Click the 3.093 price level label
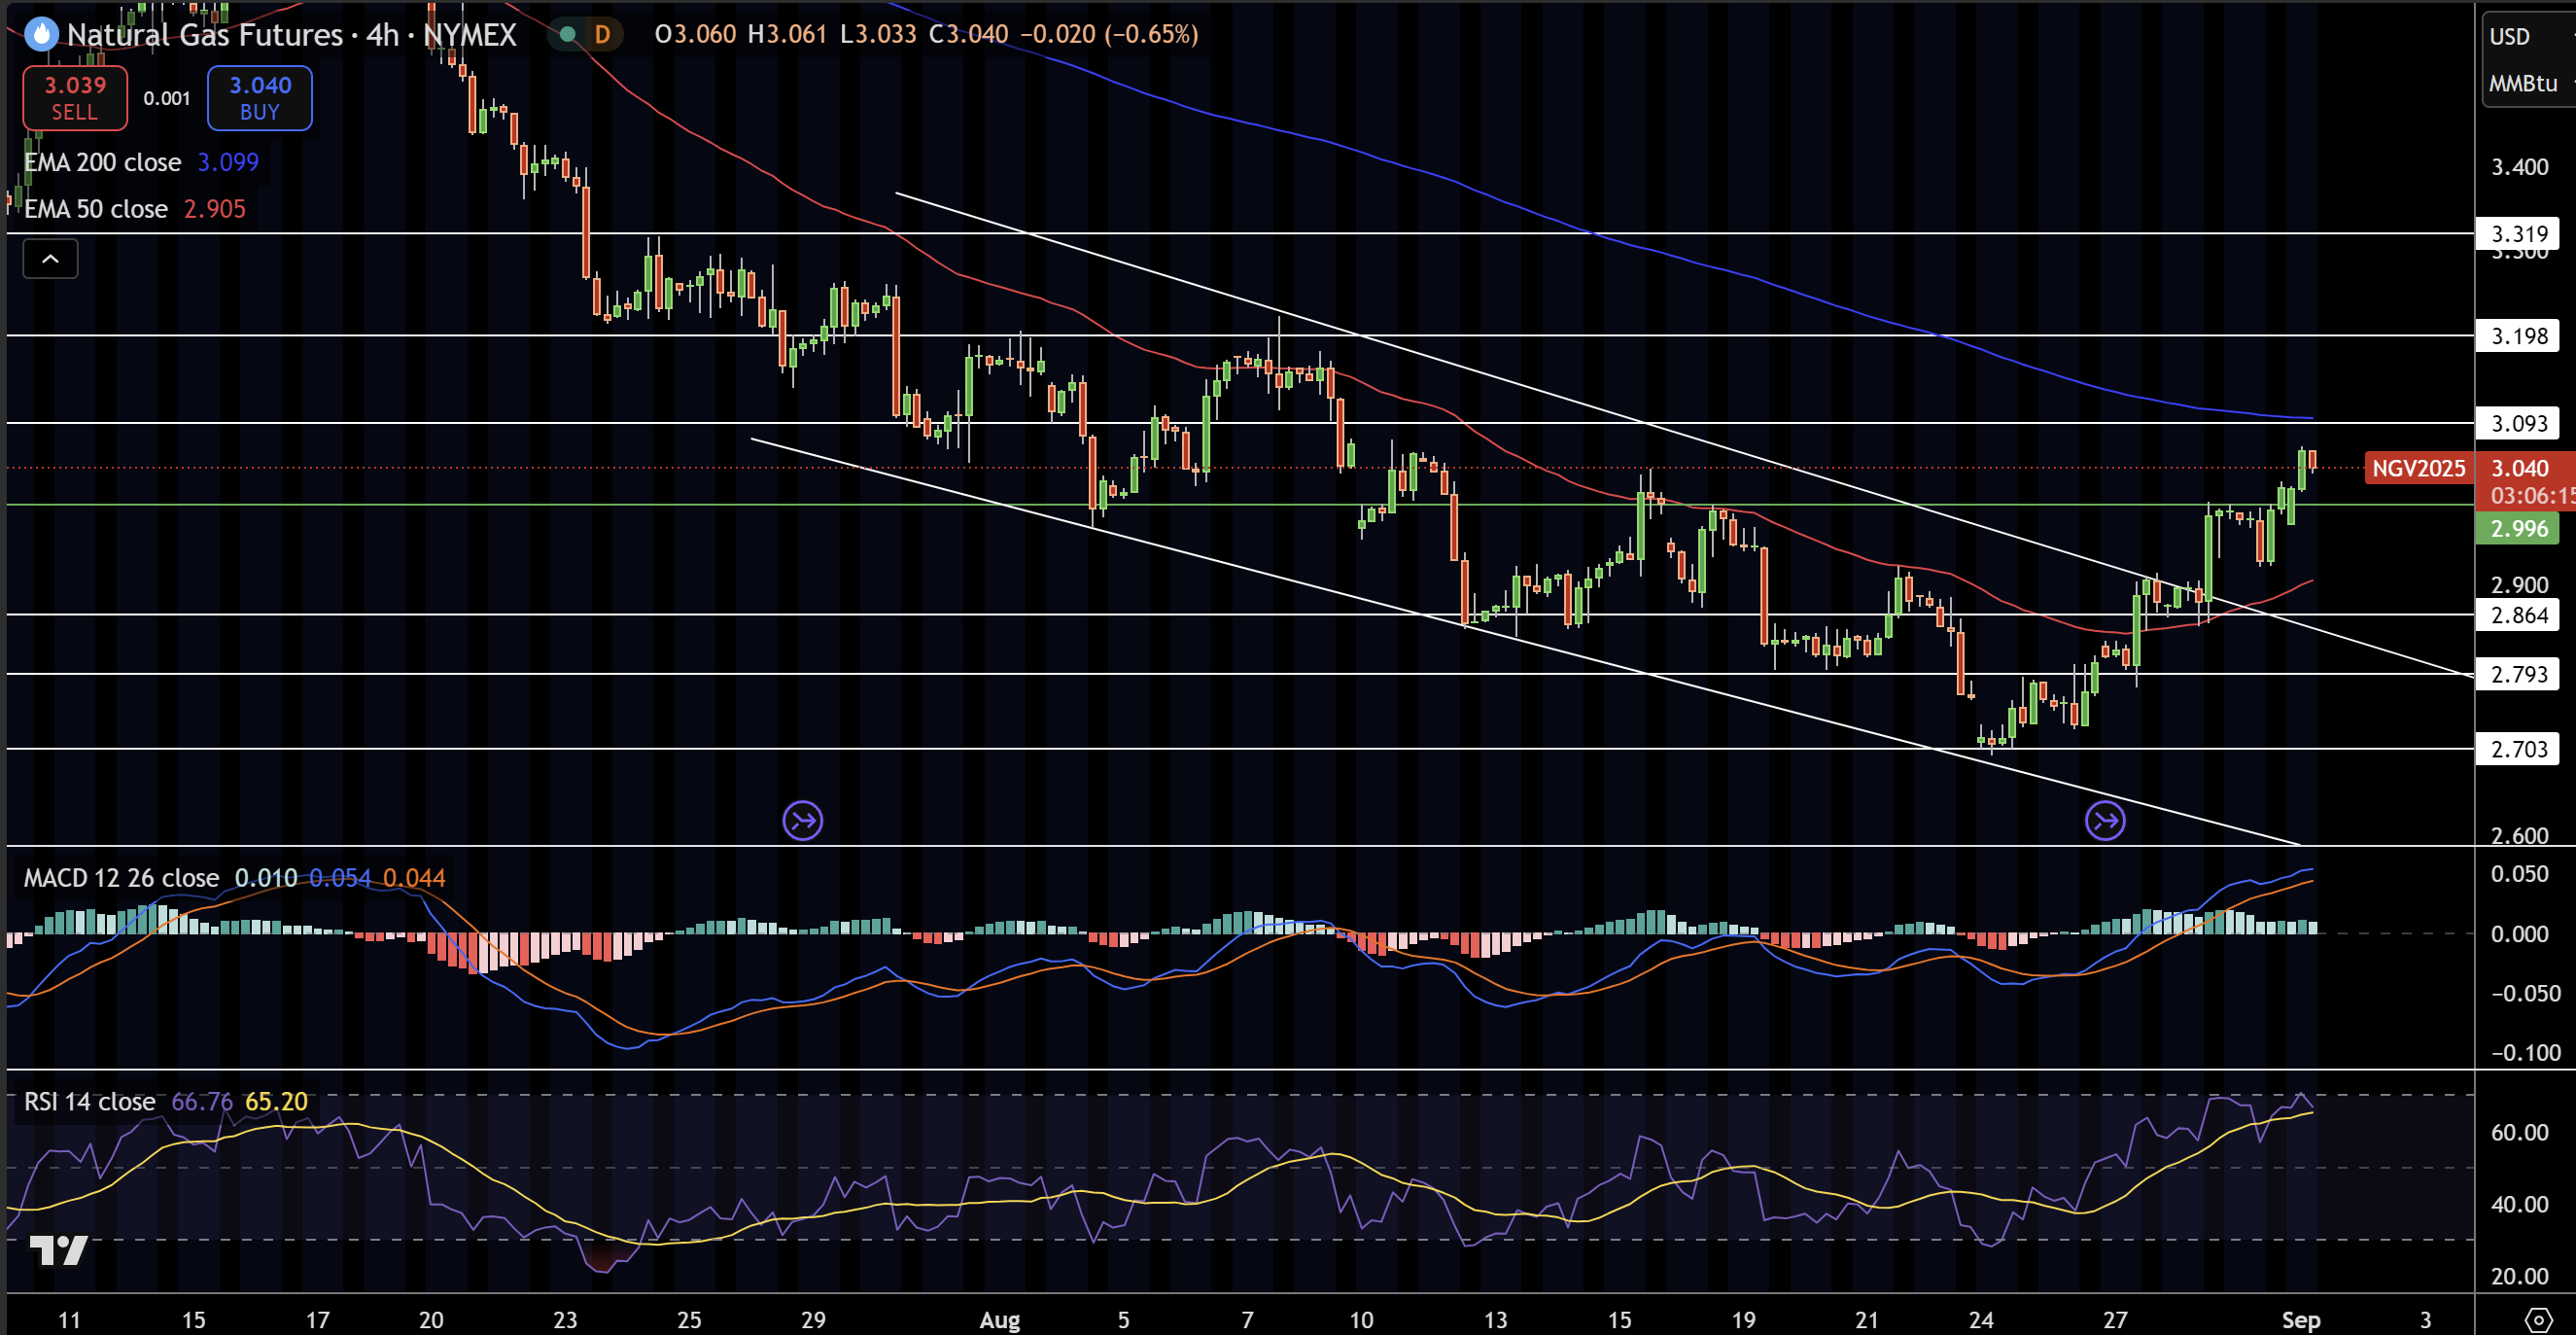 [x=2518, y=423]
